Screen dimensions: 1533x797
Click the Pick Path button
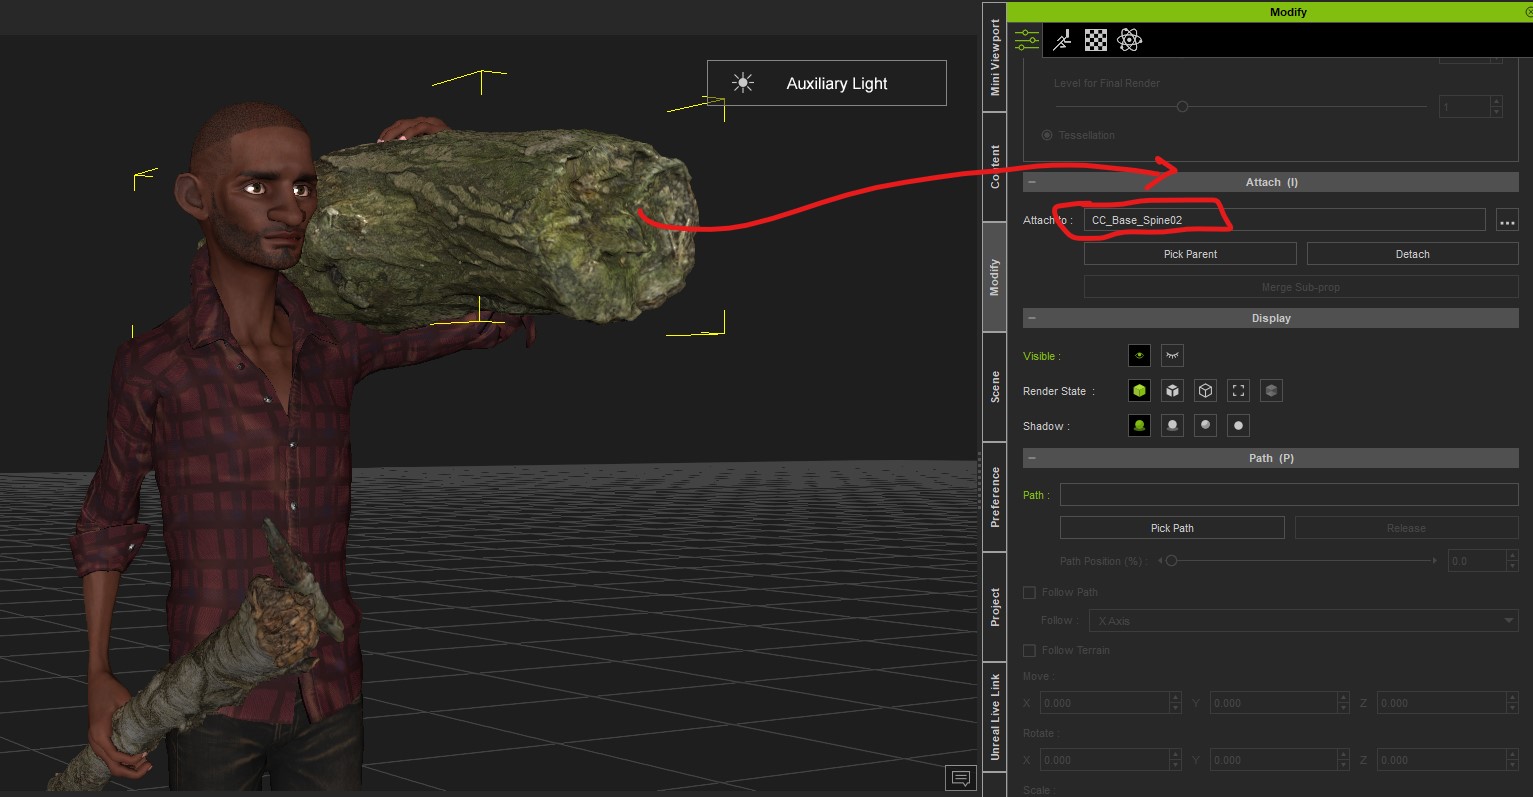(1172, 528)
